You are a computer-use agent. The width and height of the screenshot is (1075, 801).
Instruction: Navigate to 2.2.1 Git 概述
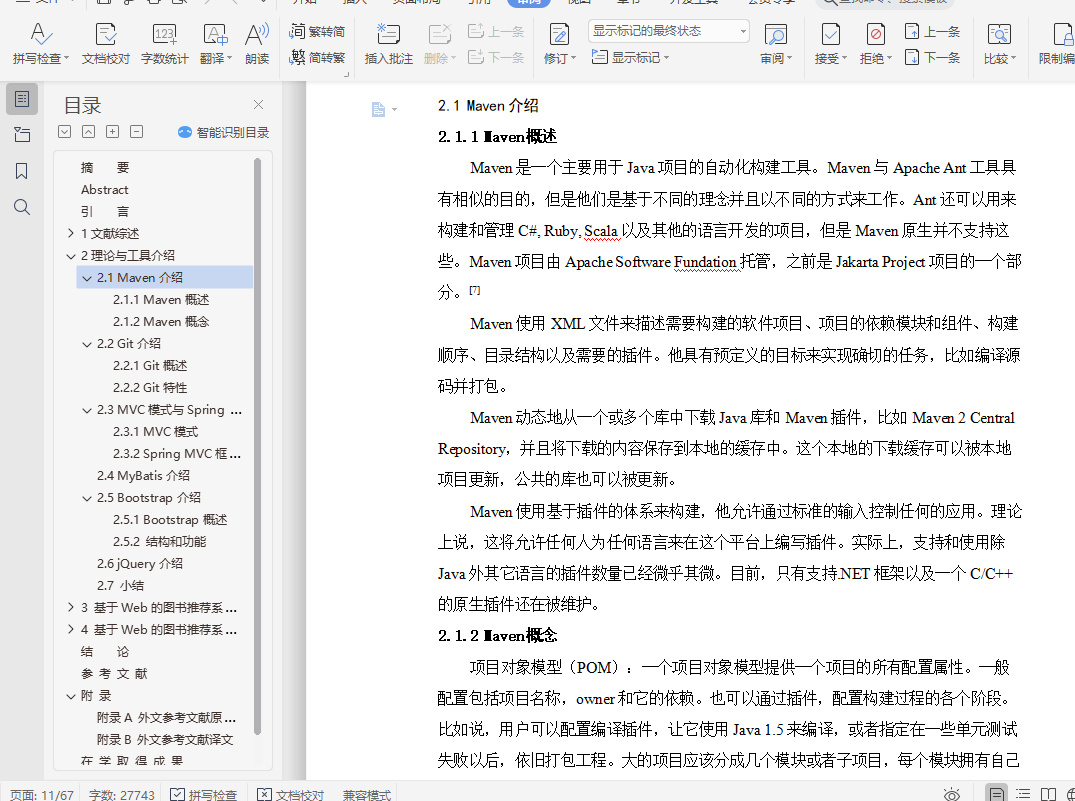click(x=150, y=366)
